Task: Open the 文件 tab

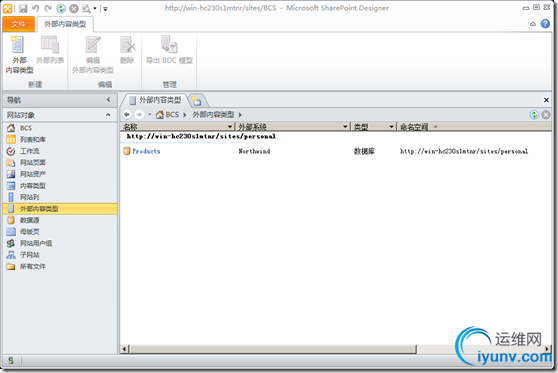Action: click(18, 24)
